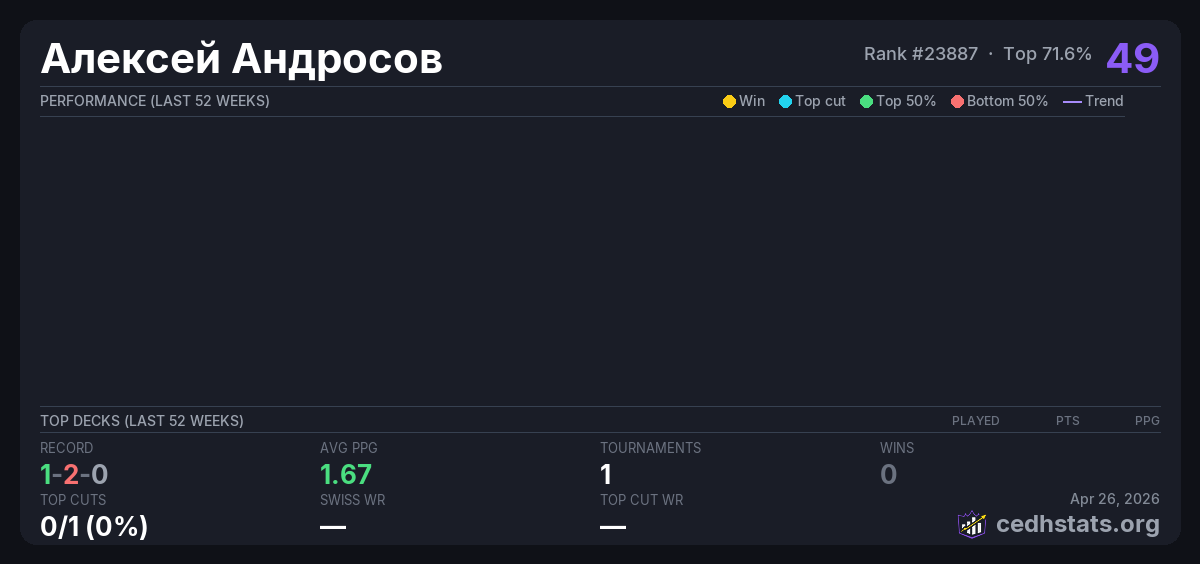Click the yellow Win legend dot

point(729,101)
